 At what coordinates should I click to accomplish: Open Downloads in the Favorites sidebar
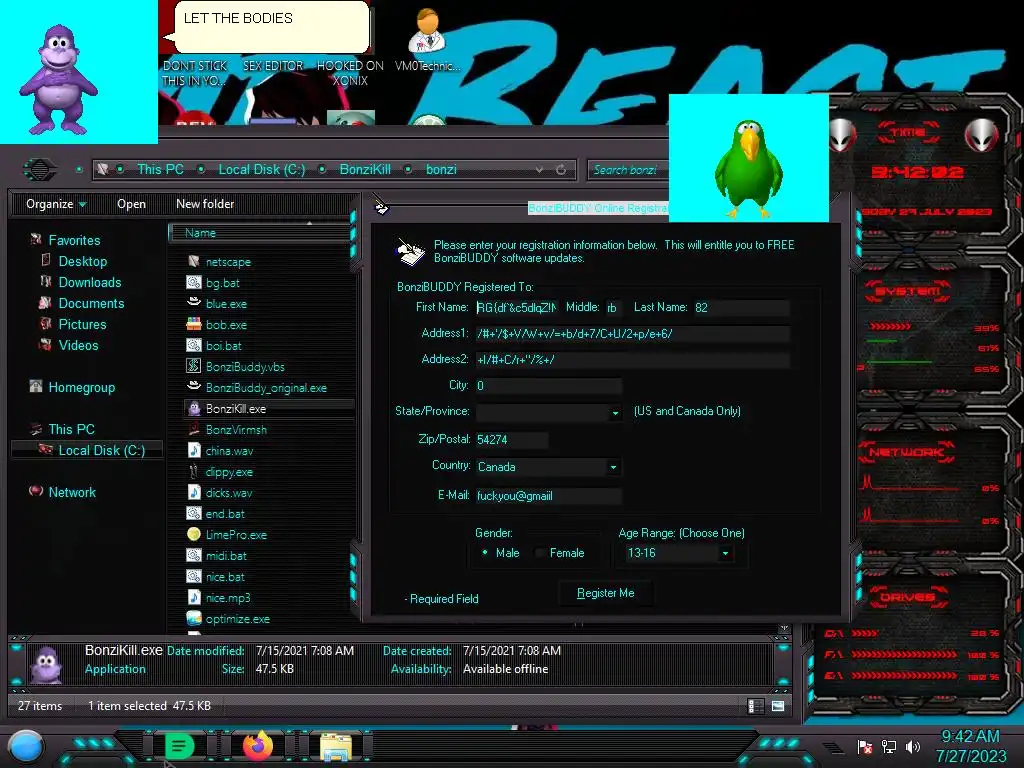tap(89, 282)
